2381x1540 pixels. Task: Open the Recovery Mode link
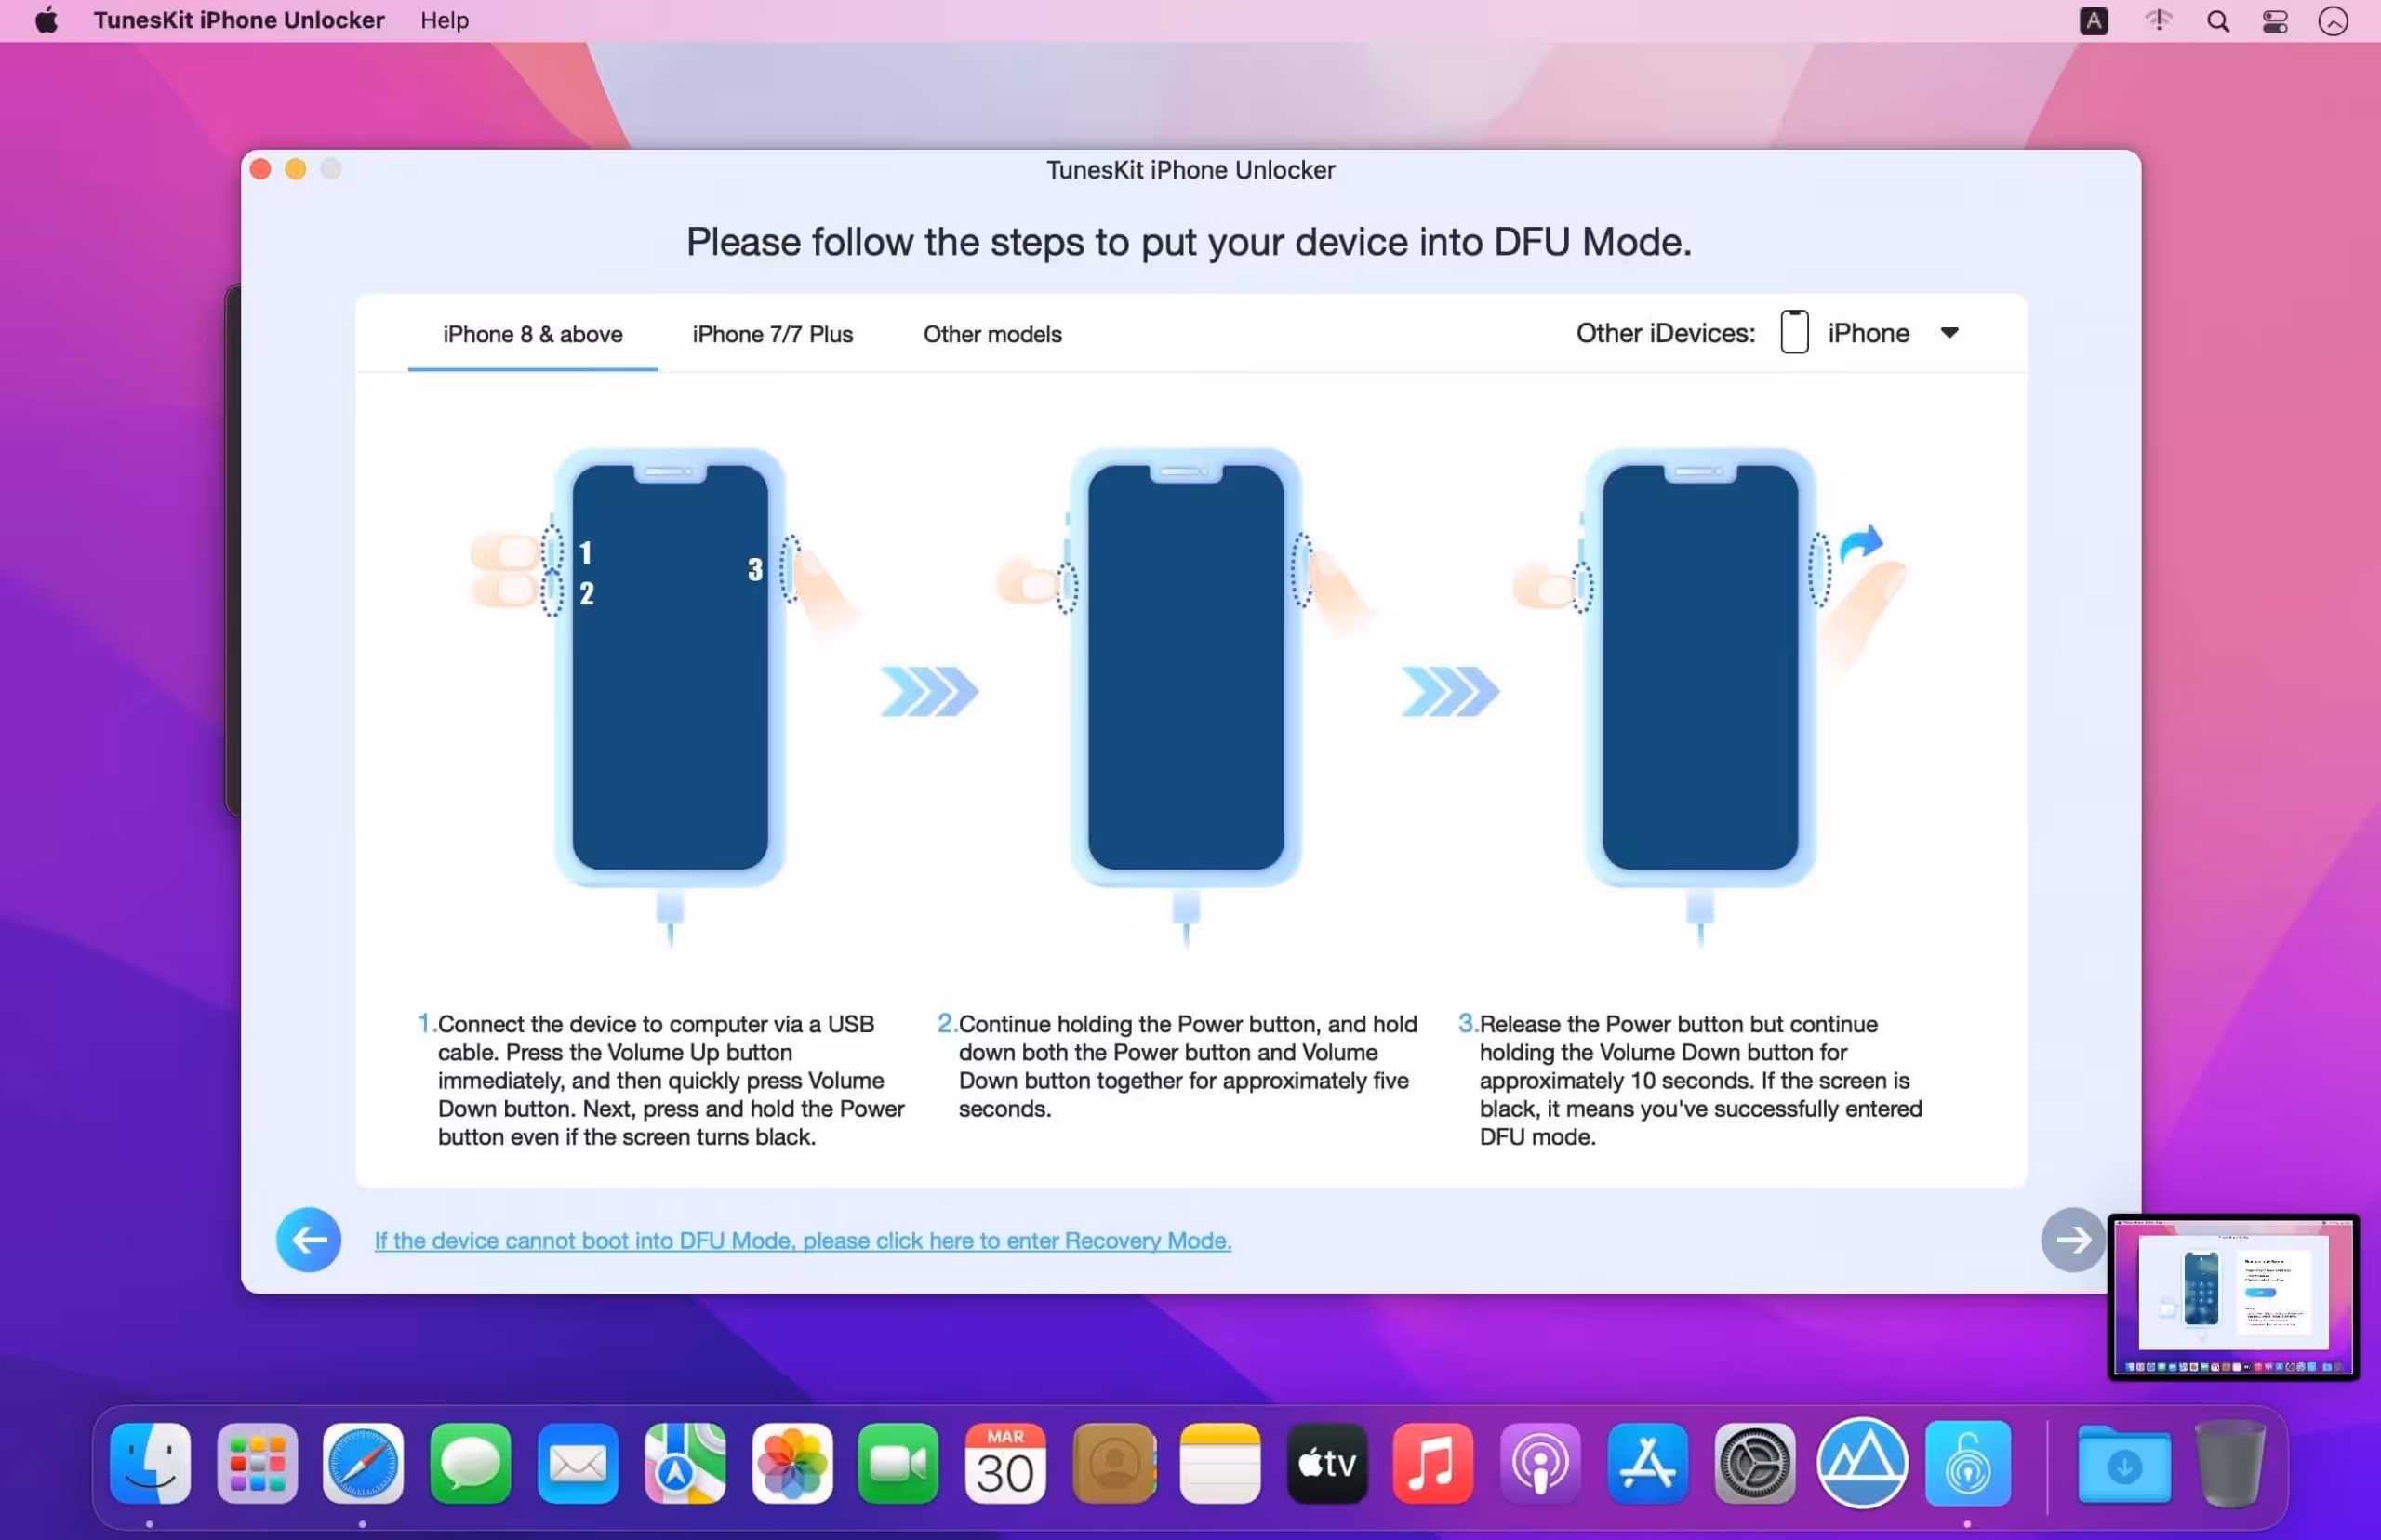point(803,1240)
